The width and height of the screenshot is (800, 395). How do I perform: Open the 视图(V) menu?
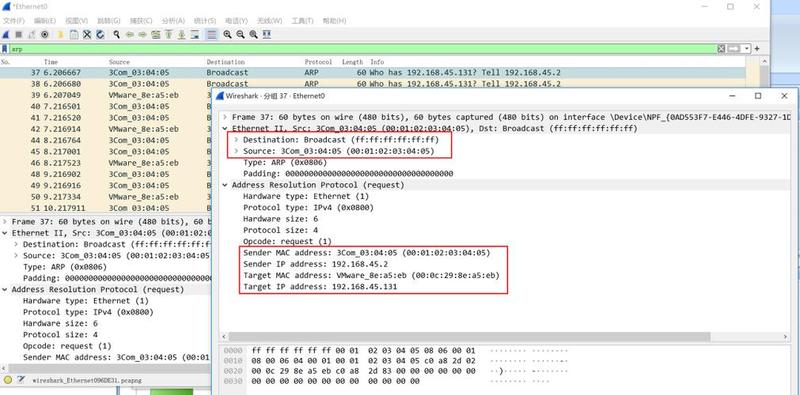(x=77, y=21)
